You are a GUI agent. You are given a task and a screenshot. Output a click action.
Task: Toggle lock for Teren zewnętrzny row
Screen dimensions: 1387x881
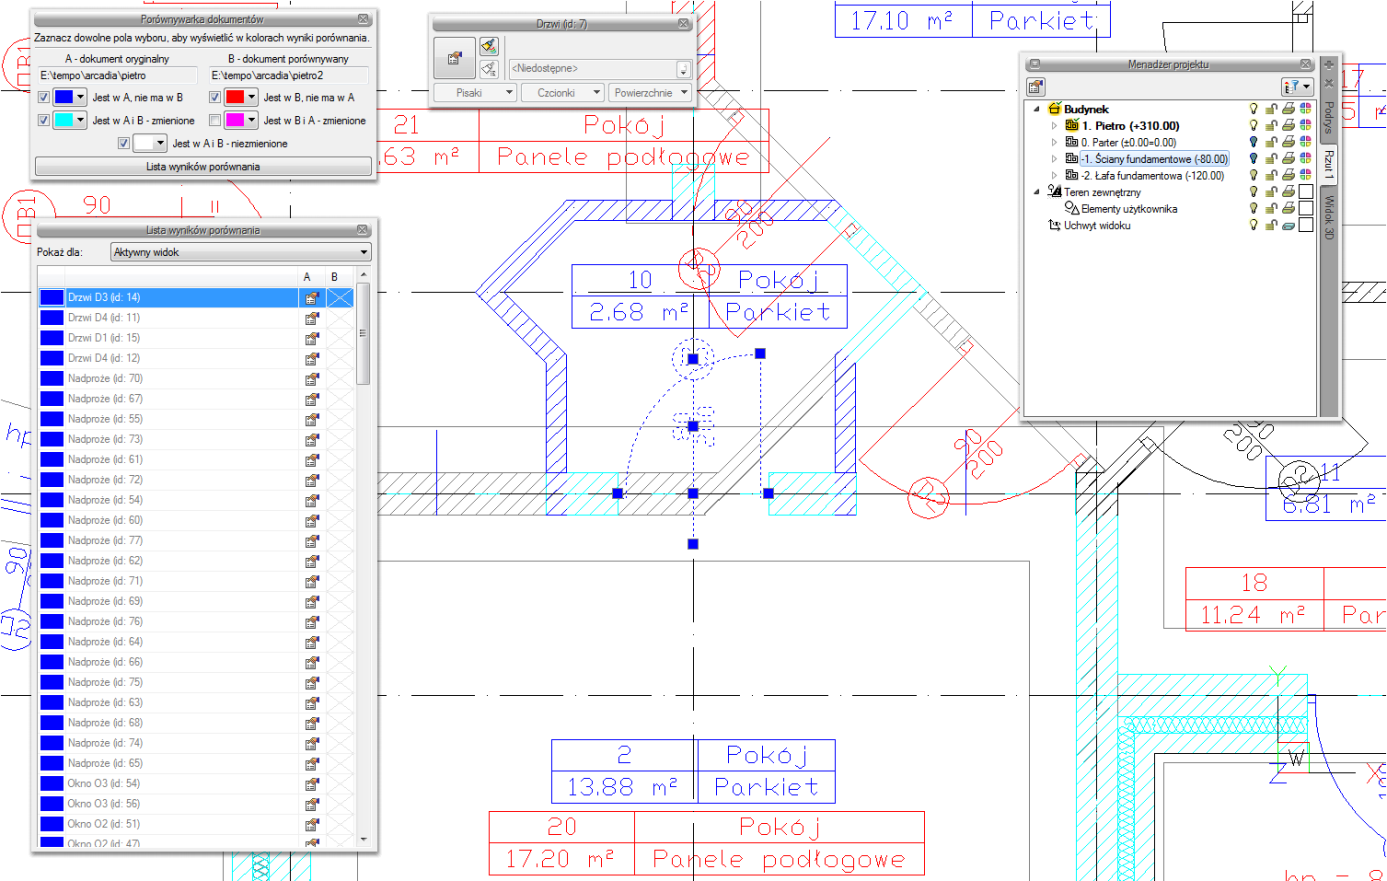pyautogui.click(x=1271, y=192)
